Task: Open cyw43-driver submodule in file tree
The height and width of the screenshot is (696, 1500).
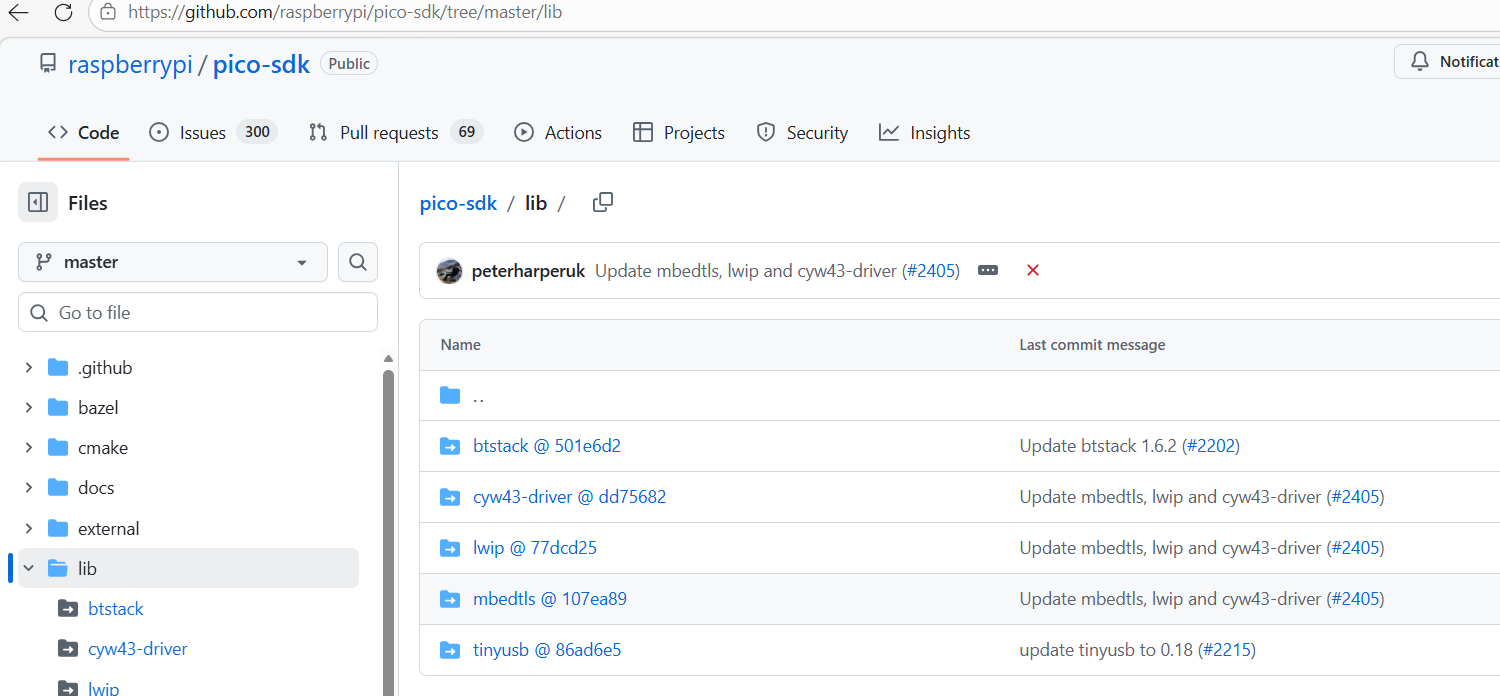Action: [x=138, y=649]
